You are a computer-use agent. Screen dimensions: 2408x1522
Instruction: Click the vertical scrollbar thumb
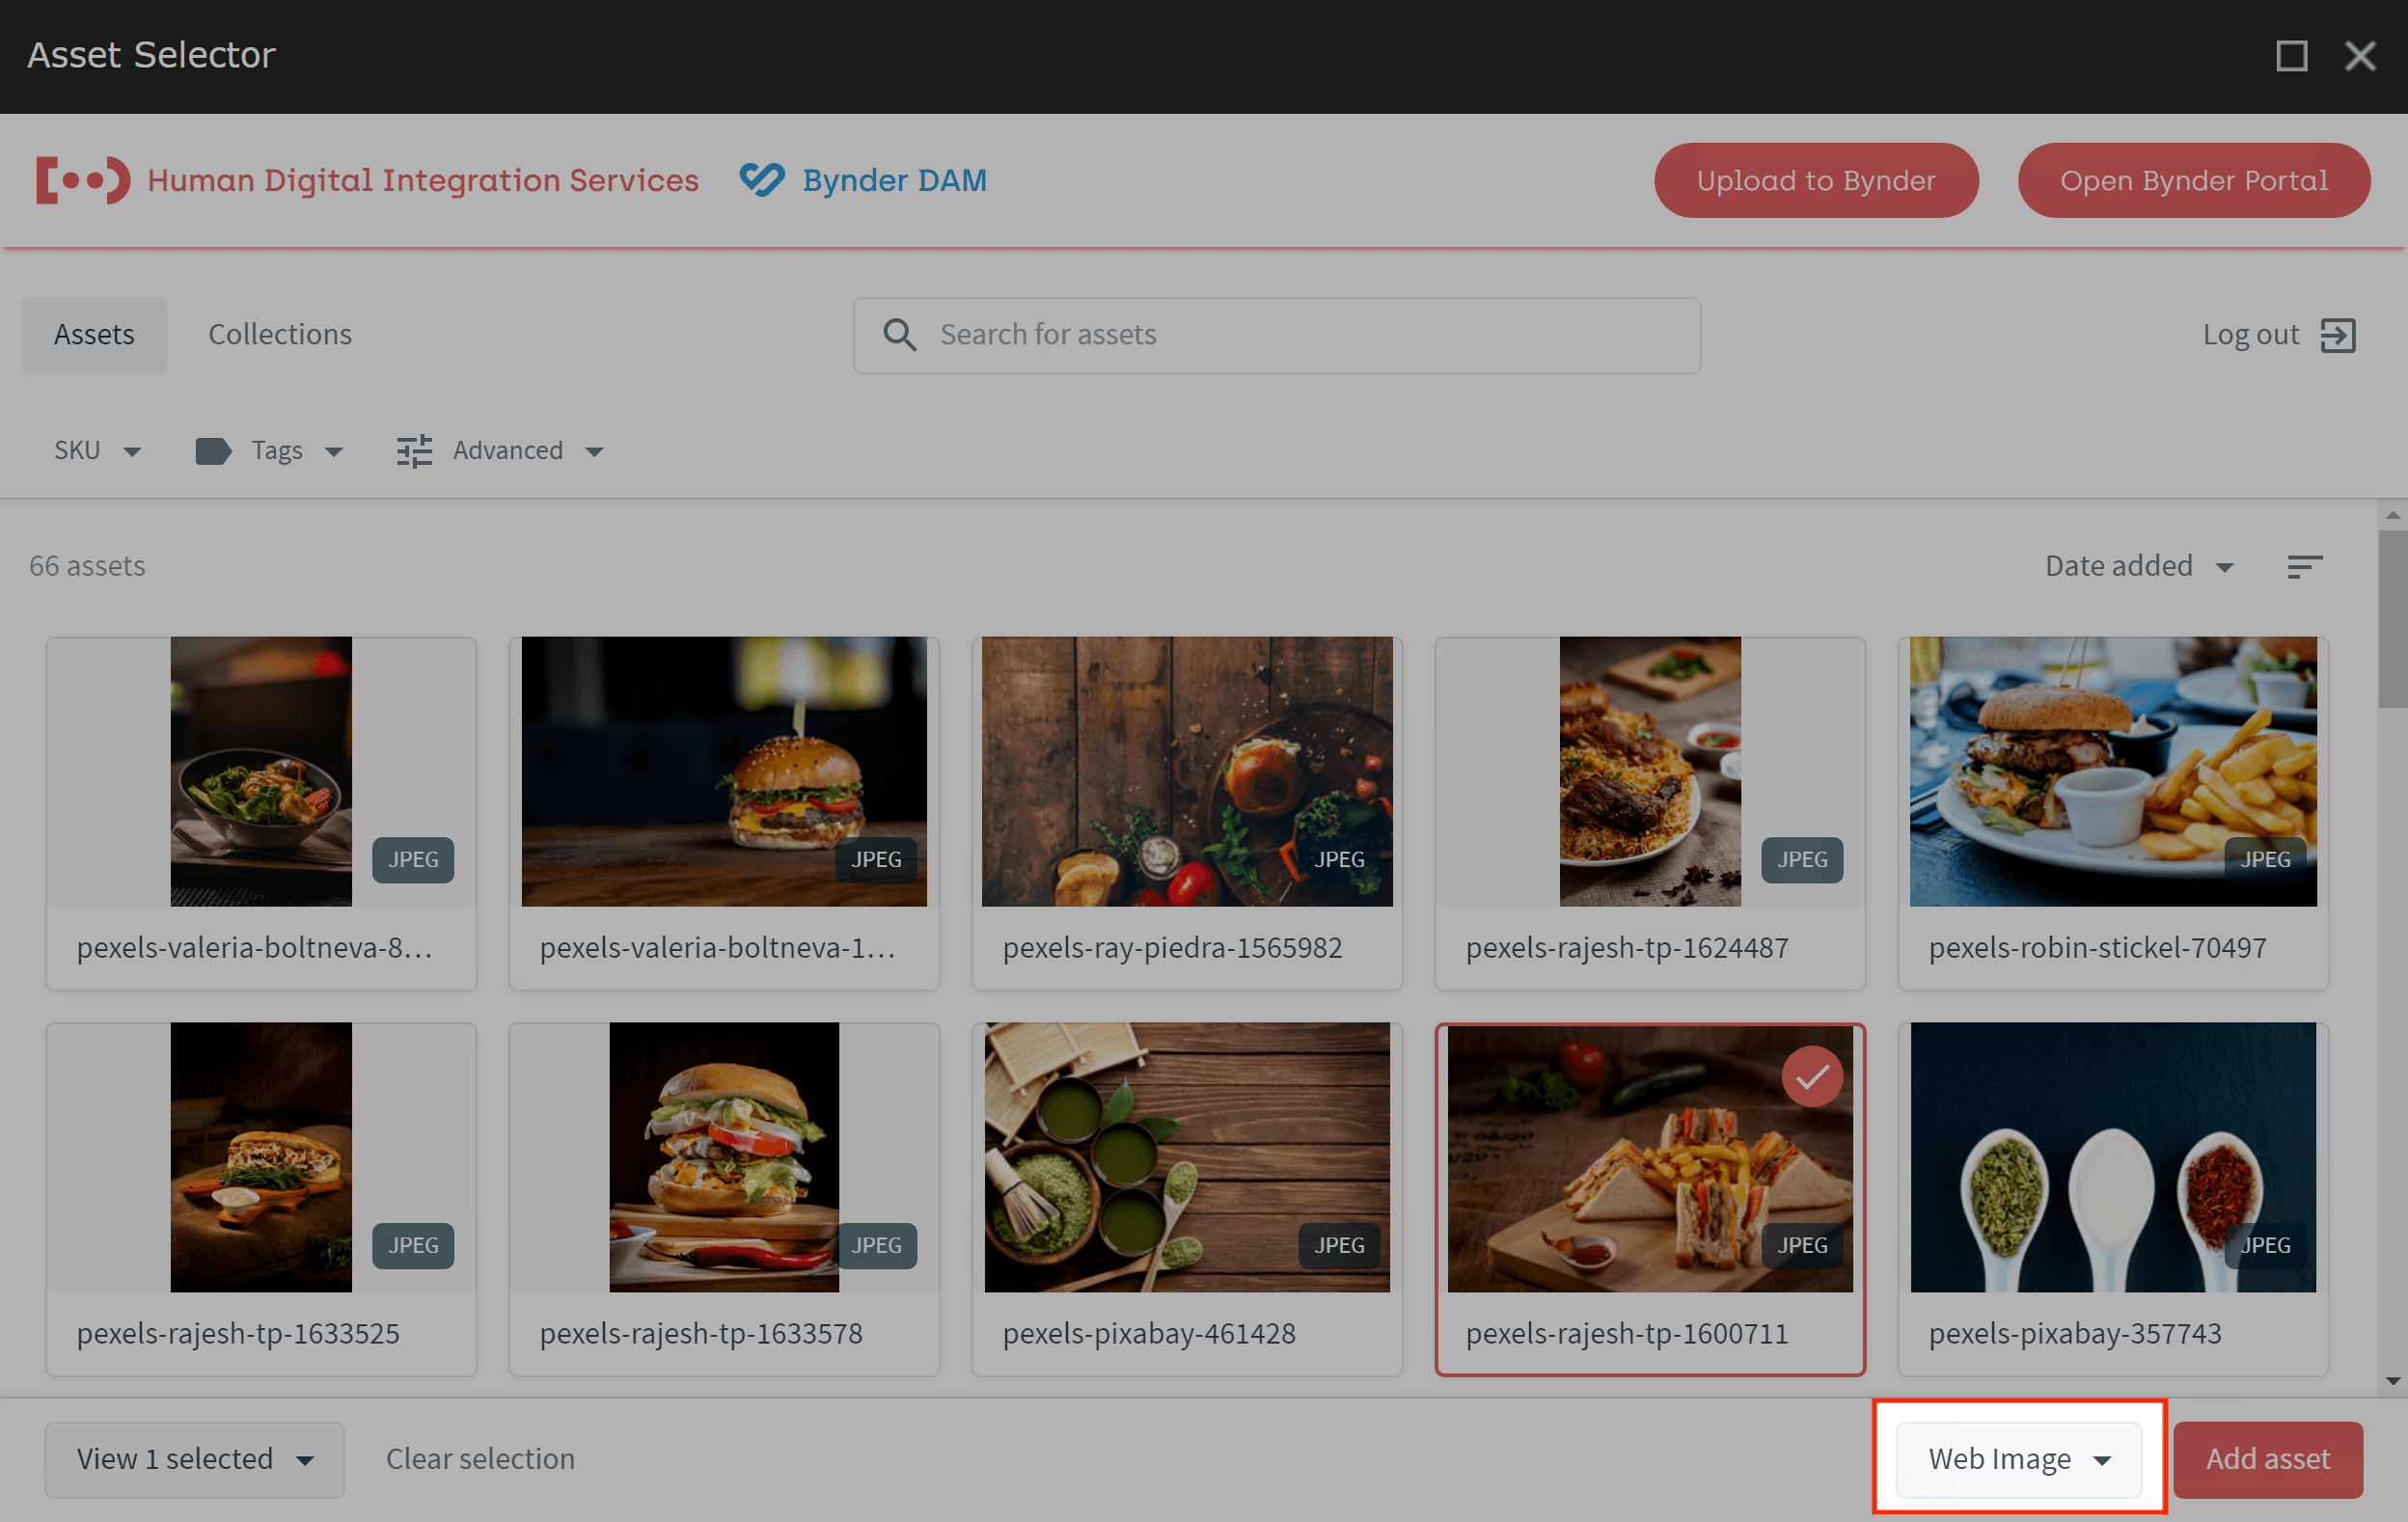point(2392,620)
